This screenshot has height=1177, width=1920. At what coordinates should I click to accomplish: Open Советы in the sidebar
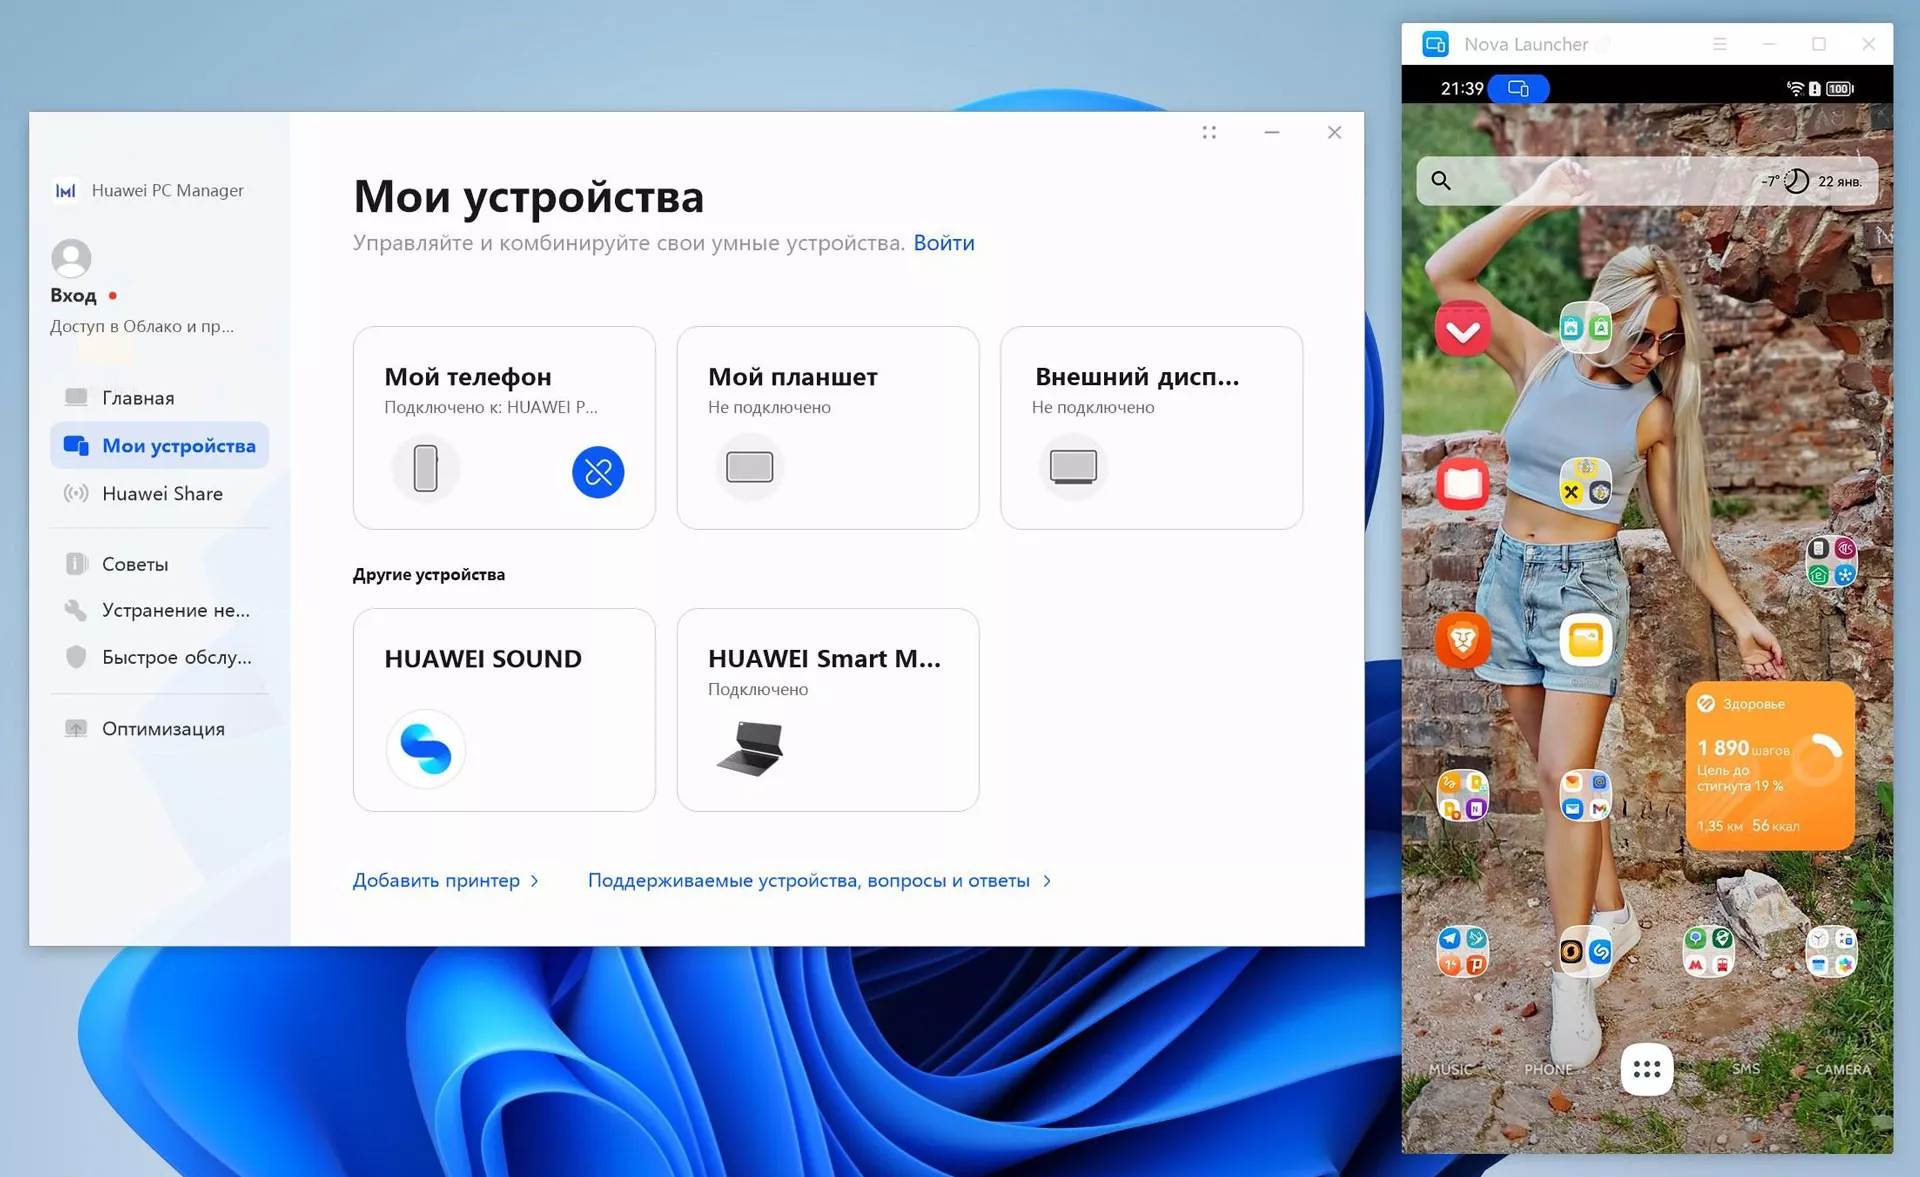point(159,564)
